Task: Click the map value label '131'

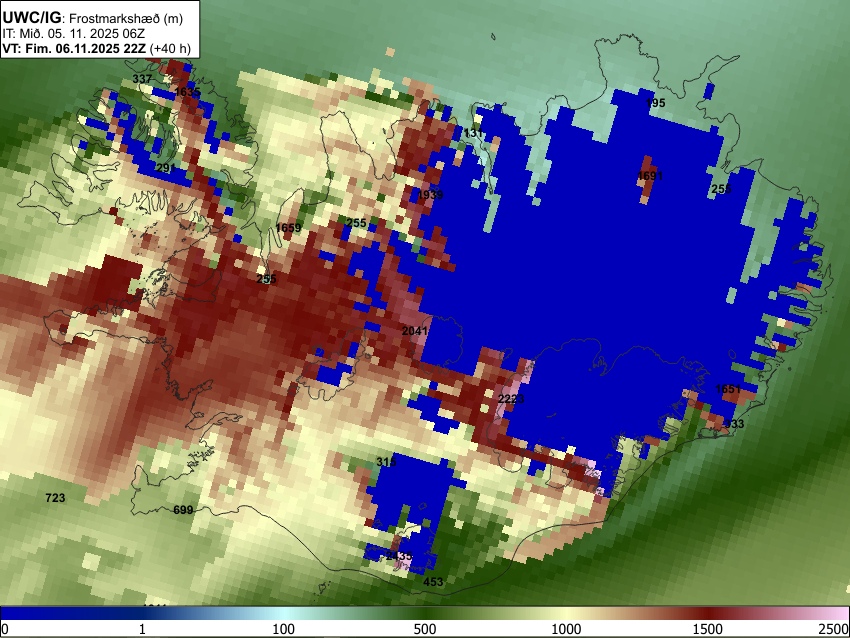Action: click(x=473, y=133)
